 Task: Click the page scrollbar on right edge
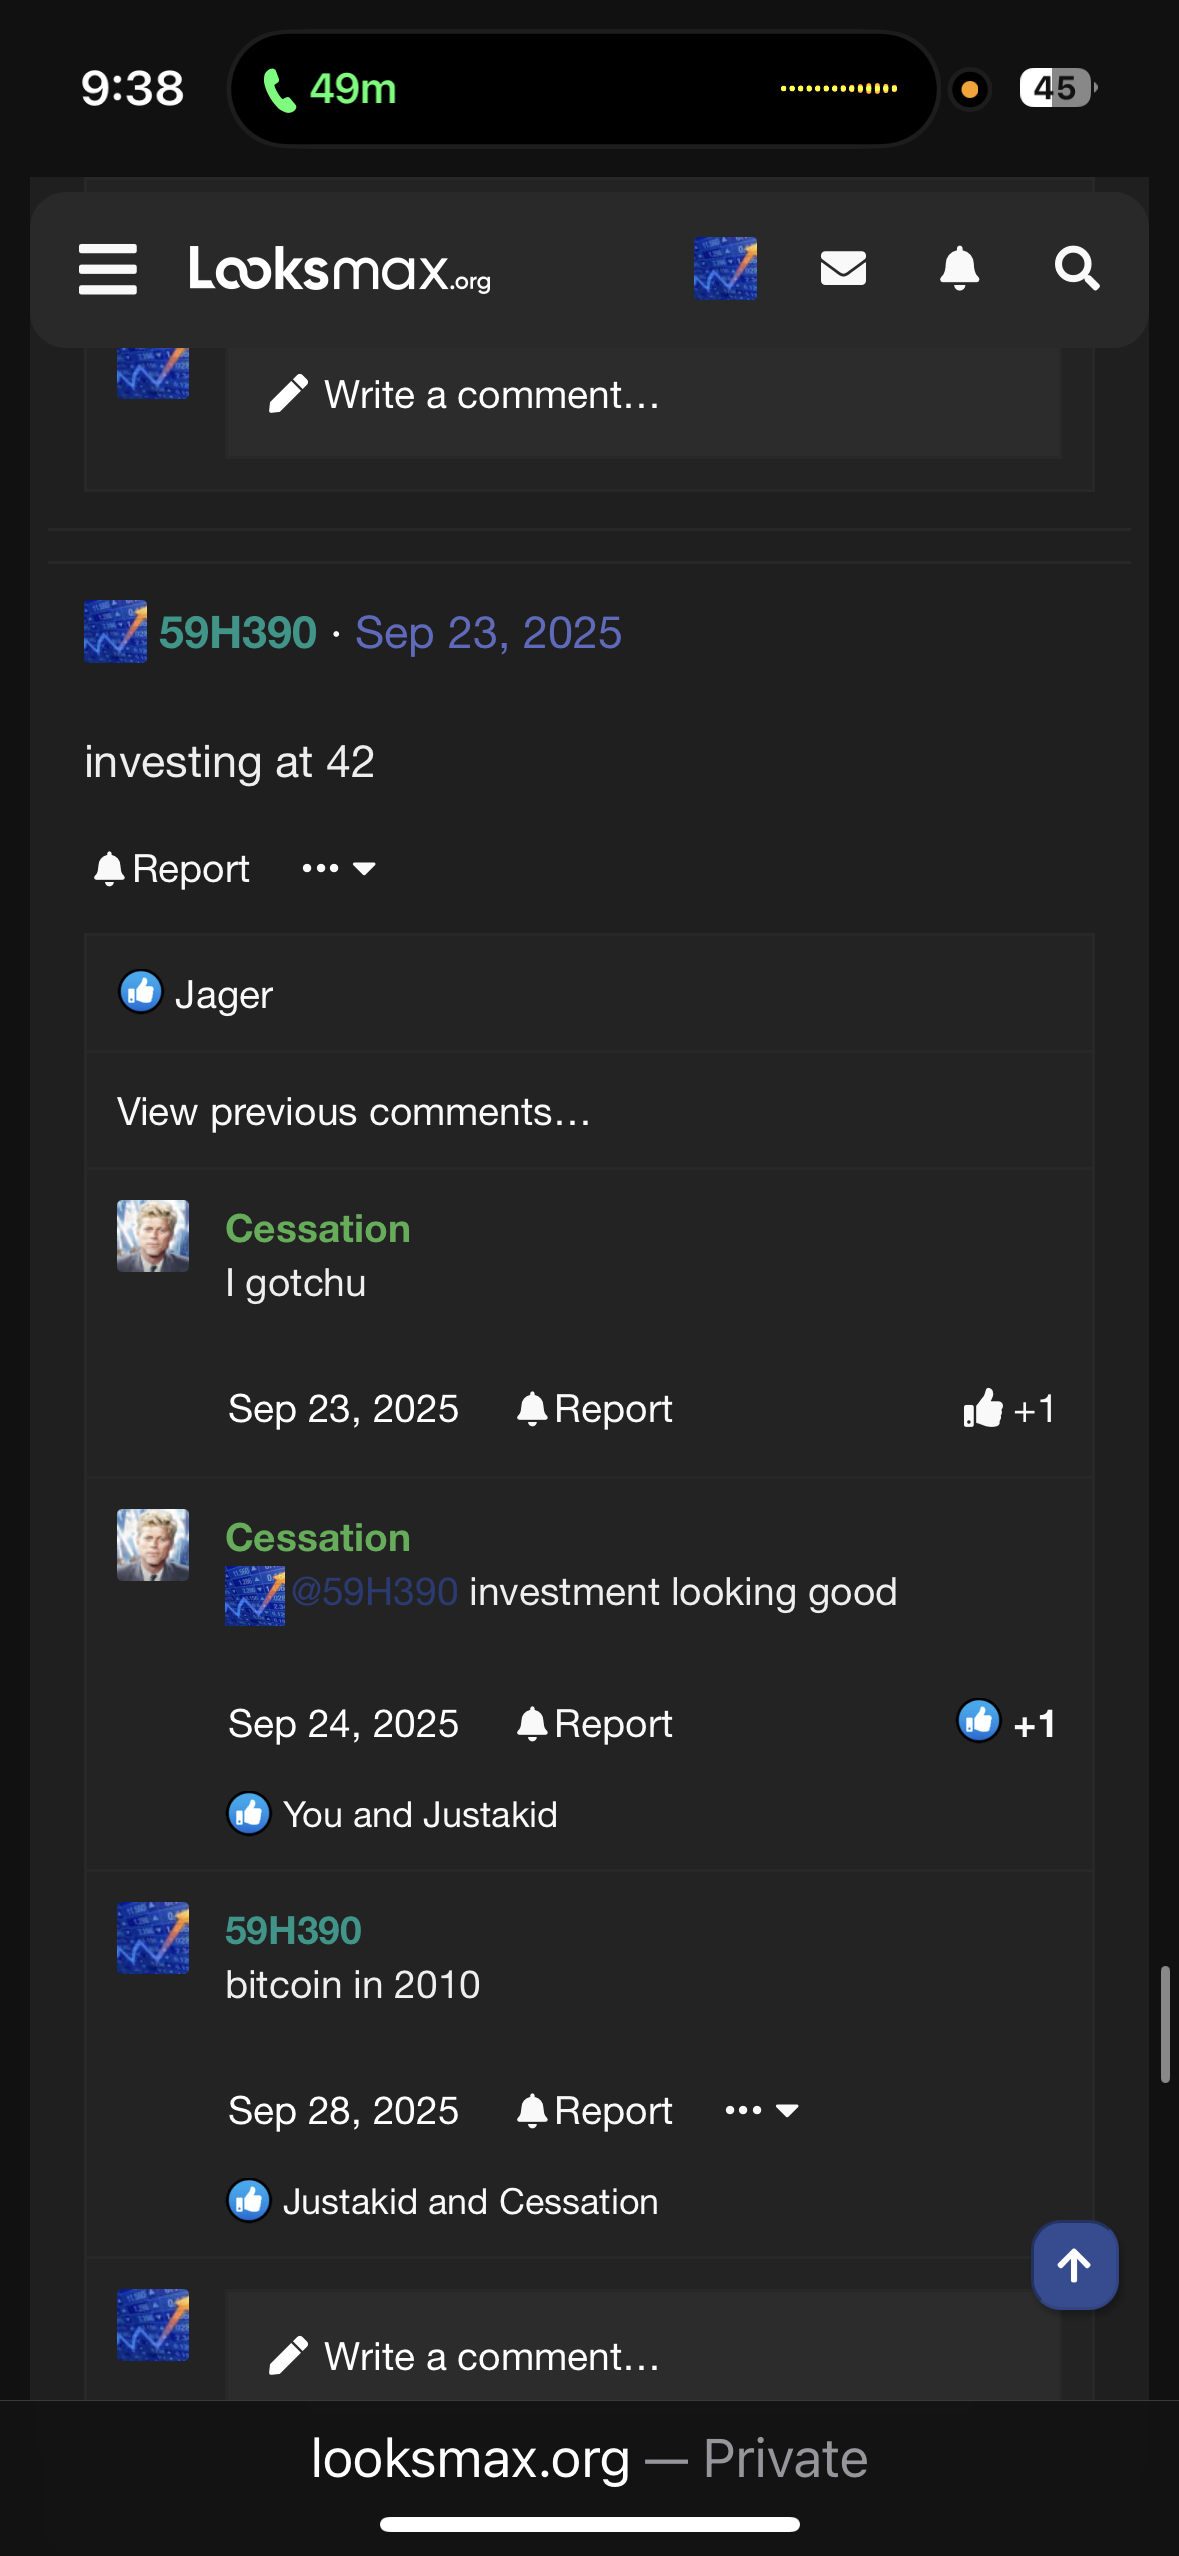point(1164,2024)
